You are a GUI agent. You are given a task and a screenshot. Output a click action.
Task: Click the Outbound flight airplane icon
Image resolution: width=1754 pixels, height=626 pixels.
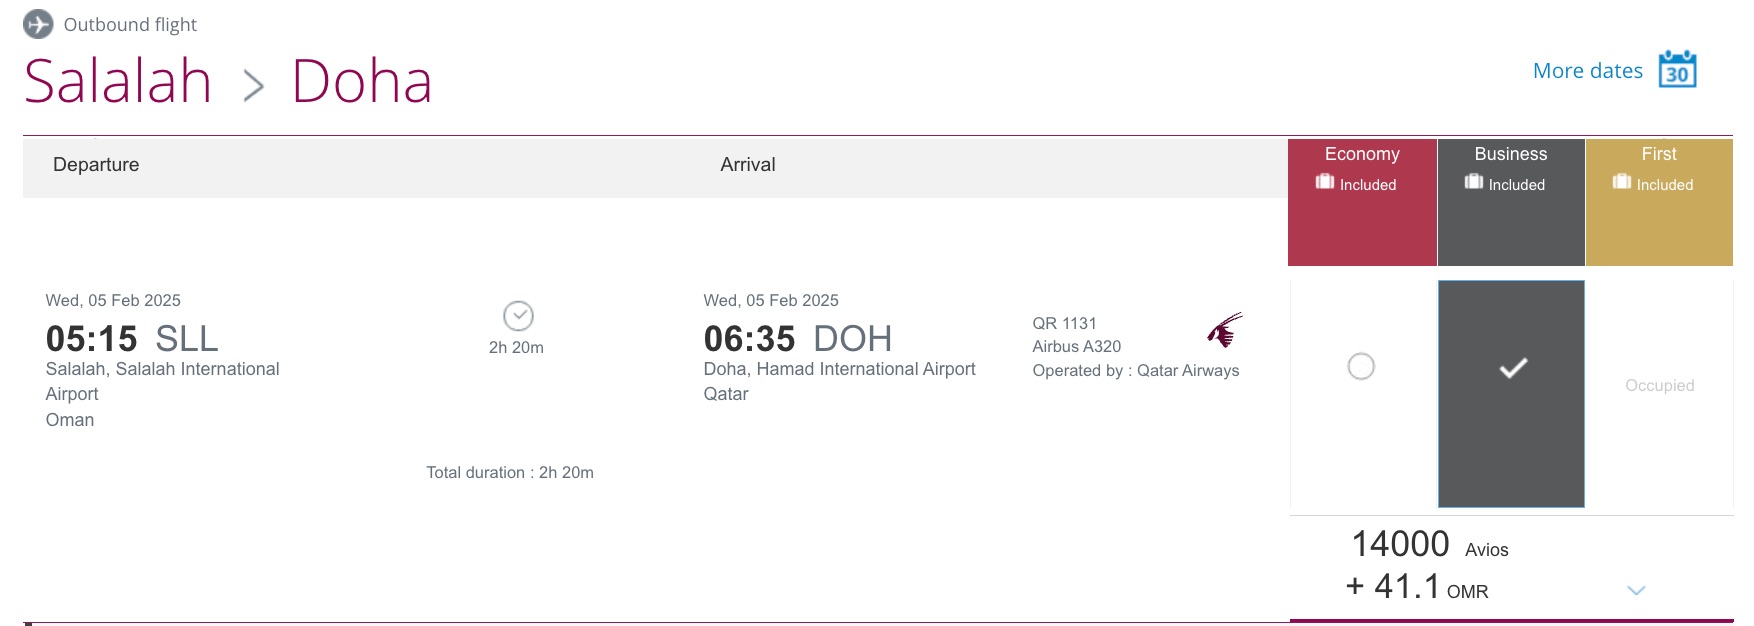coord(38,23)
